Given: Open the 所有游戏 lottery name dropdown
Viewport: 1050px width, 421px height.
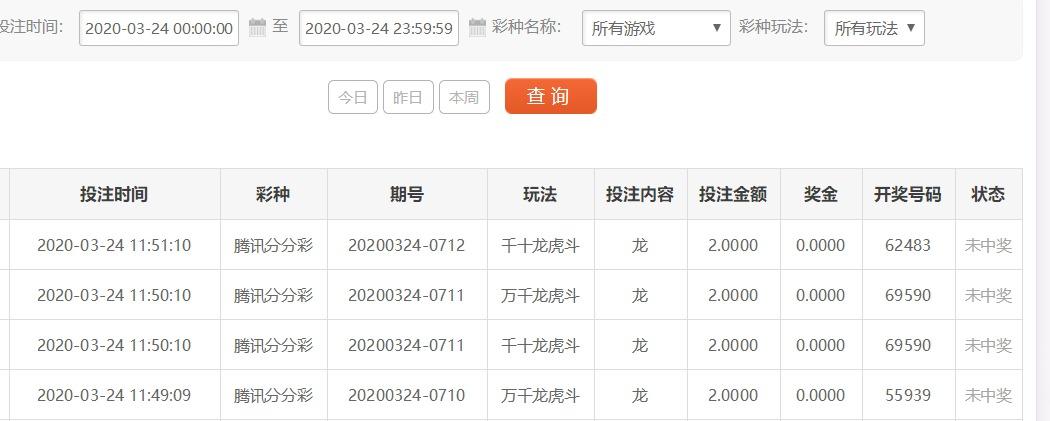Looking at the screenshot, I should click(x=656, y=28).
